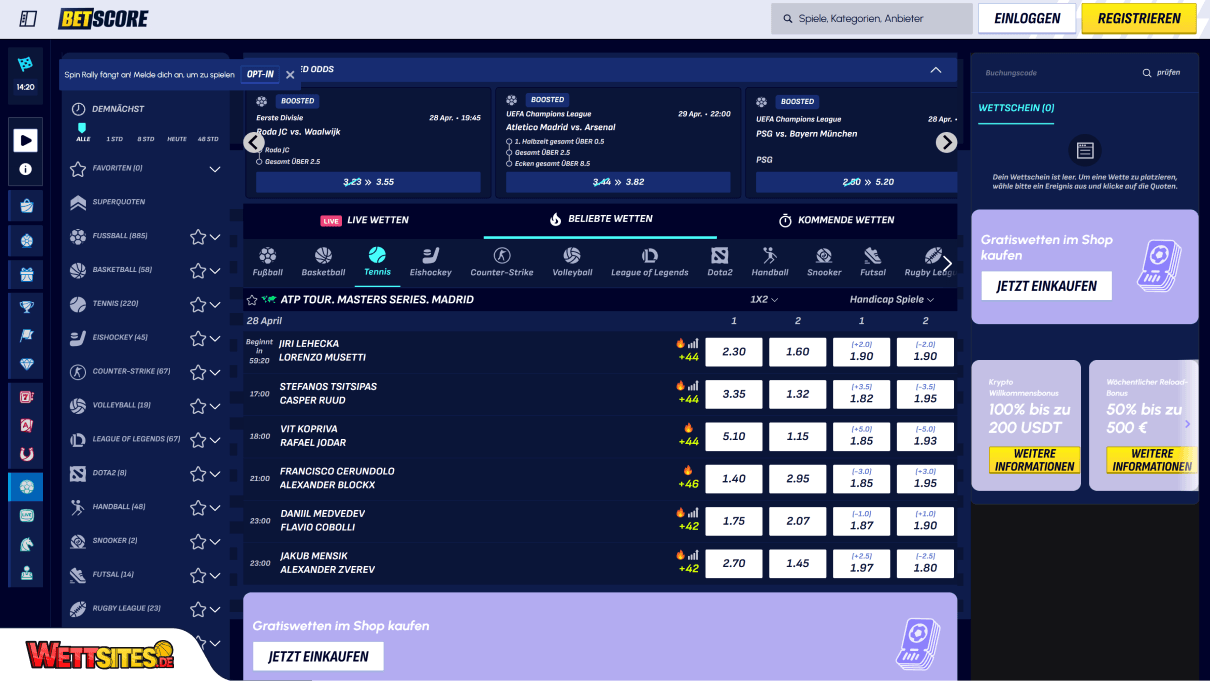Pick odds 2.30 for Jiri Lehecka

[734, 352]
